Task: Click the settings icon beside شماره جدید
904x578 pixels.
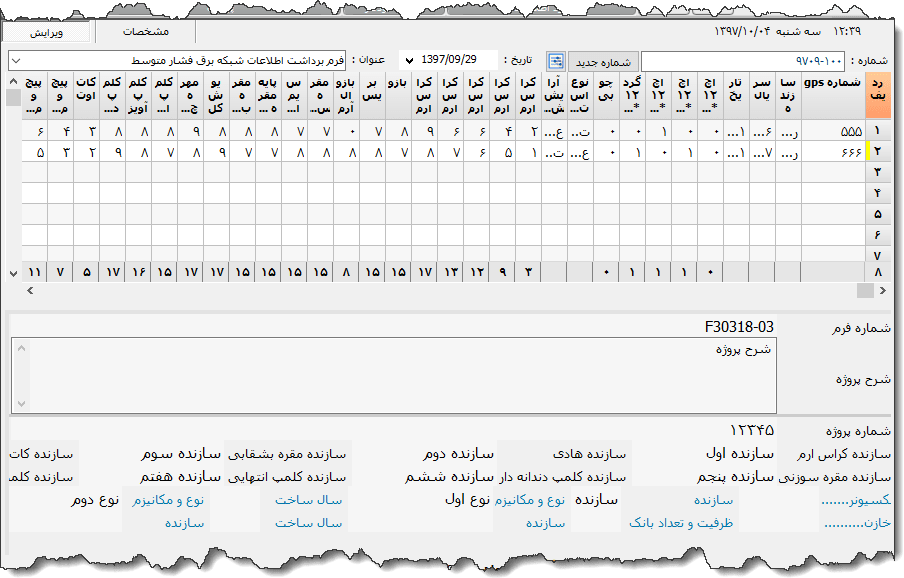Action: (556, 61)
